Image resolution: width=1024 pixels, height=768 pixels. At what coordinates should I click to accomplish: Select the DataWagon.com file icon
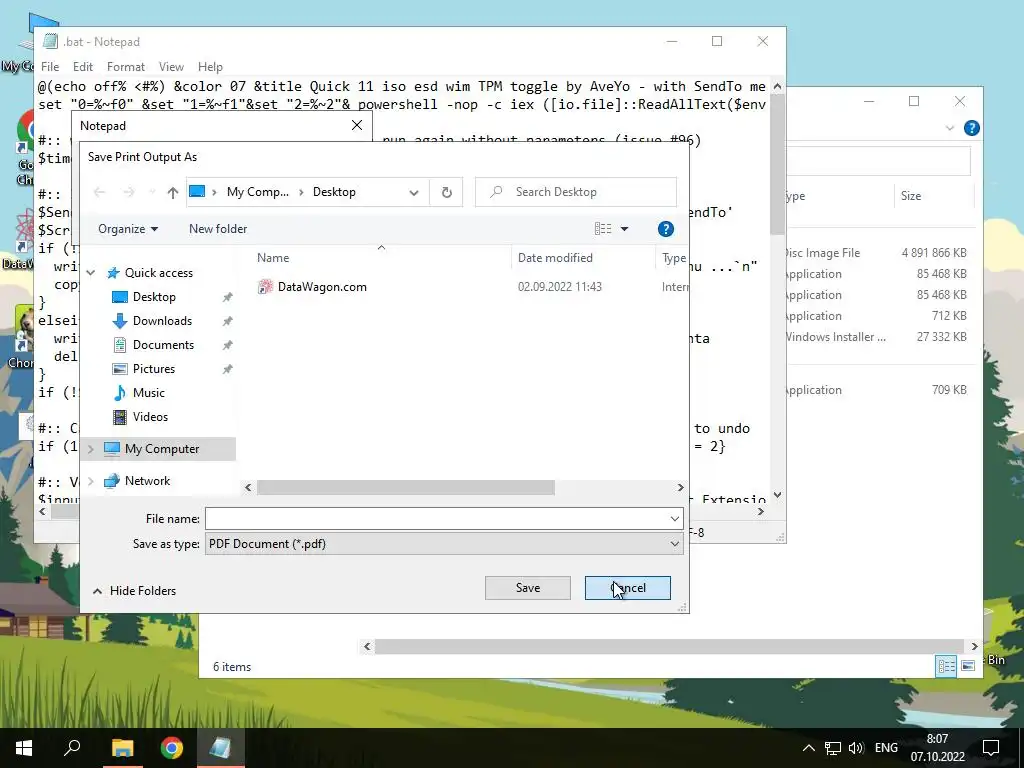pos(265,287)
